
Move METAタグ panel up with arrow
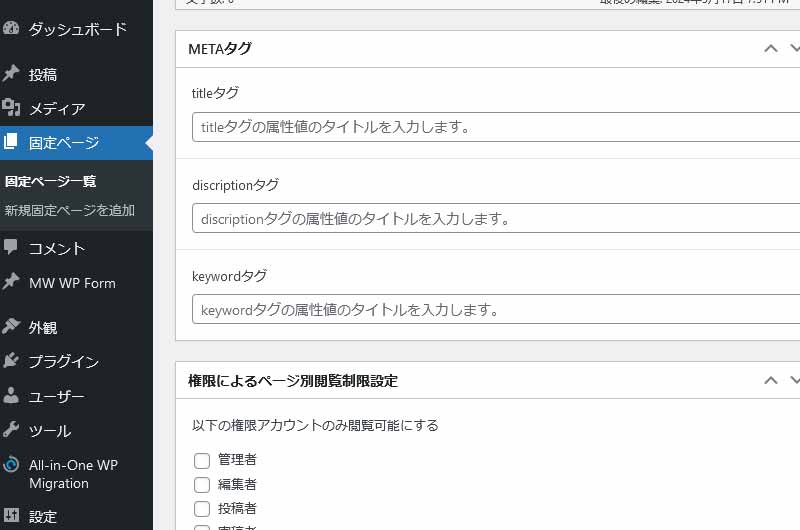pyautogui.click(x=771, y=48)
